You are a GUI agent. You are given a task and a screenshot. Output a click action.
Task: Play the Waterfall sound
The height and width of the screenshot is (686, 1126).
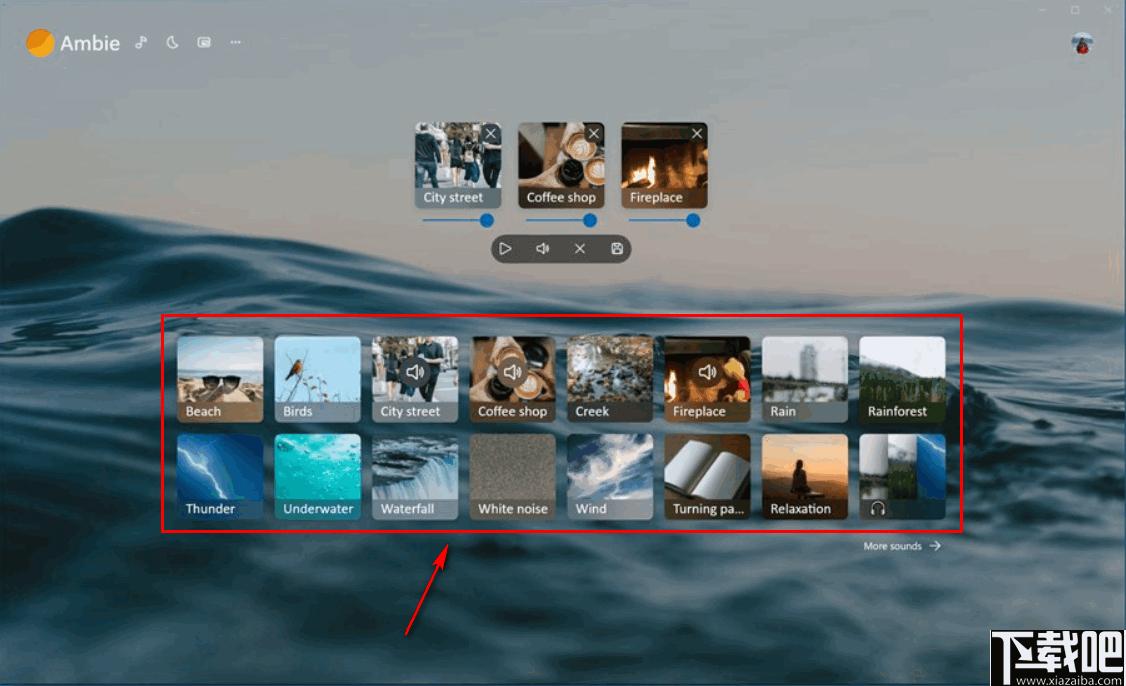415,476
